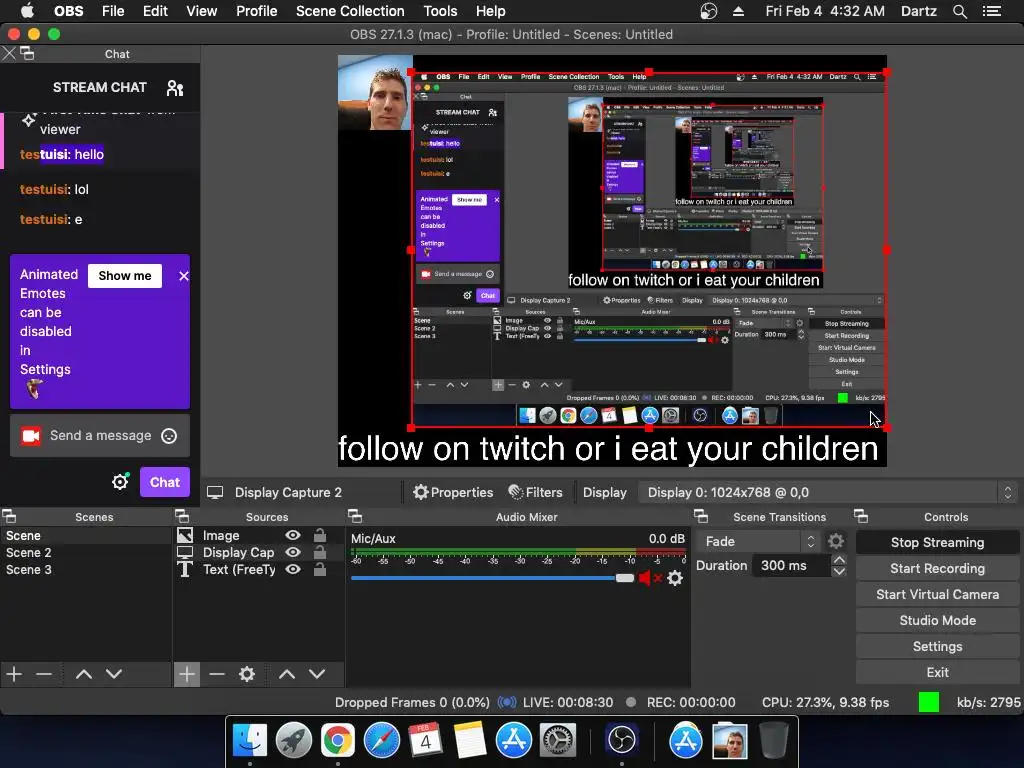
Task: Open OBS Settings from Controls
Action: [937, 647]
